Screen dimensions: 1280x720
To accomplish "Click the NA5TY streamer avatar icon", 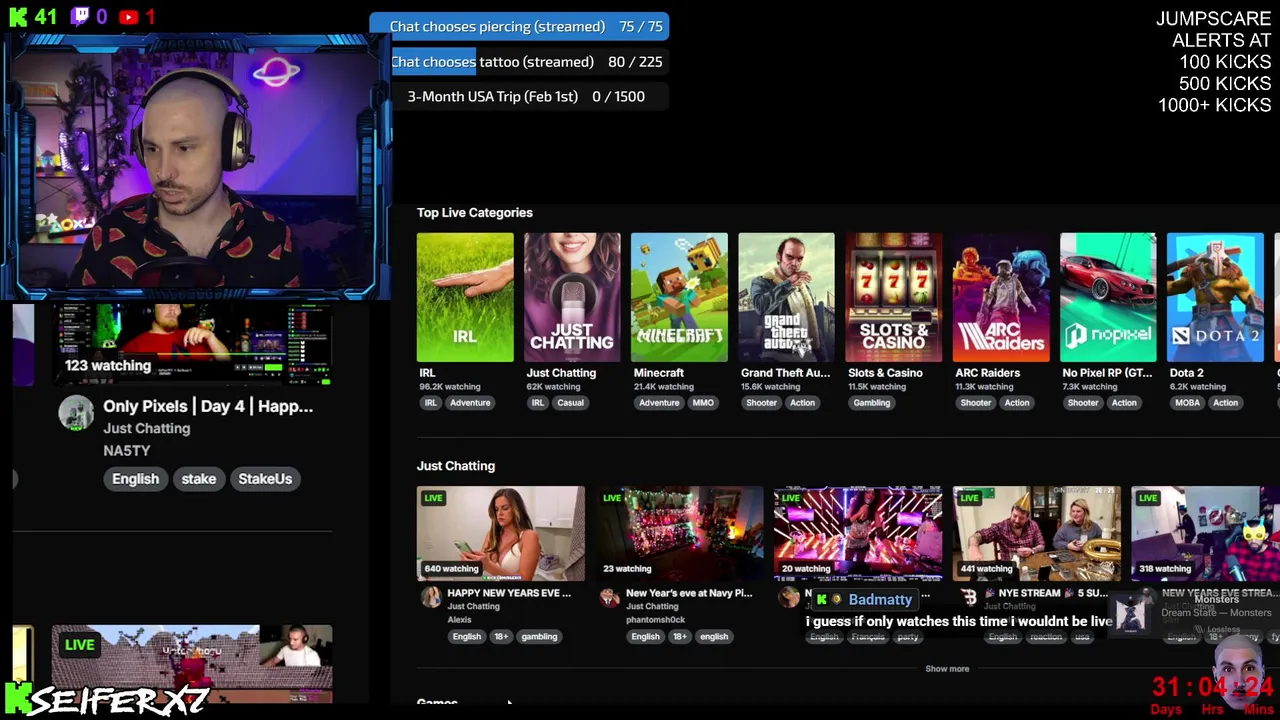I will pos(76,412).
